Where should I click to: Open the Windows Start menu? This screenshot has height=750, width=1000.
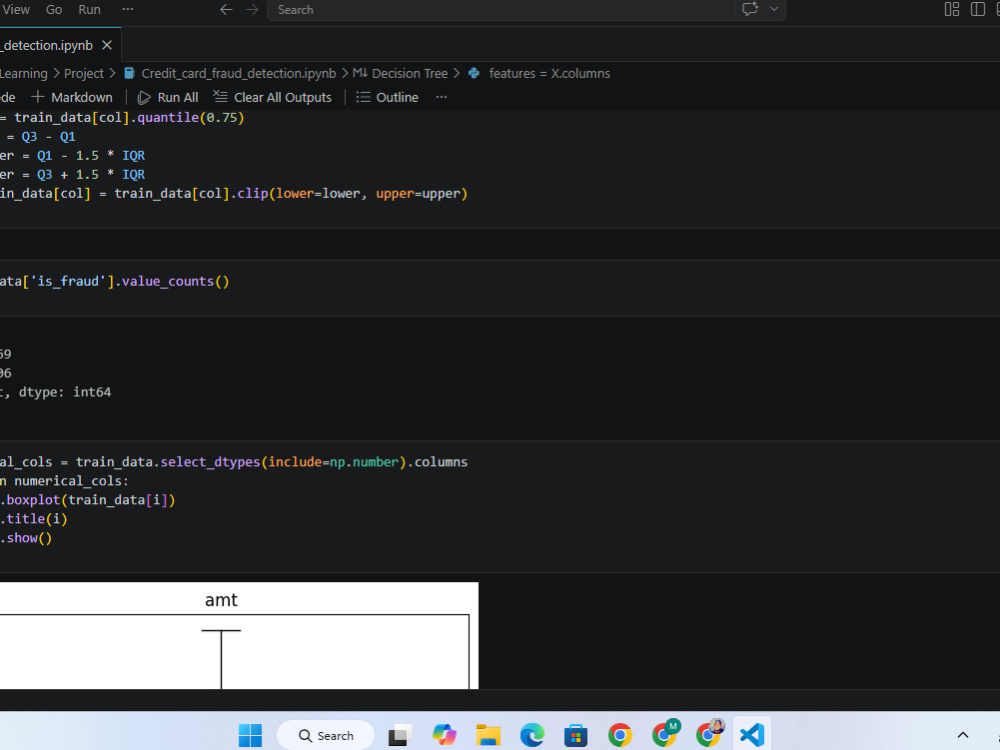(250, 735)
